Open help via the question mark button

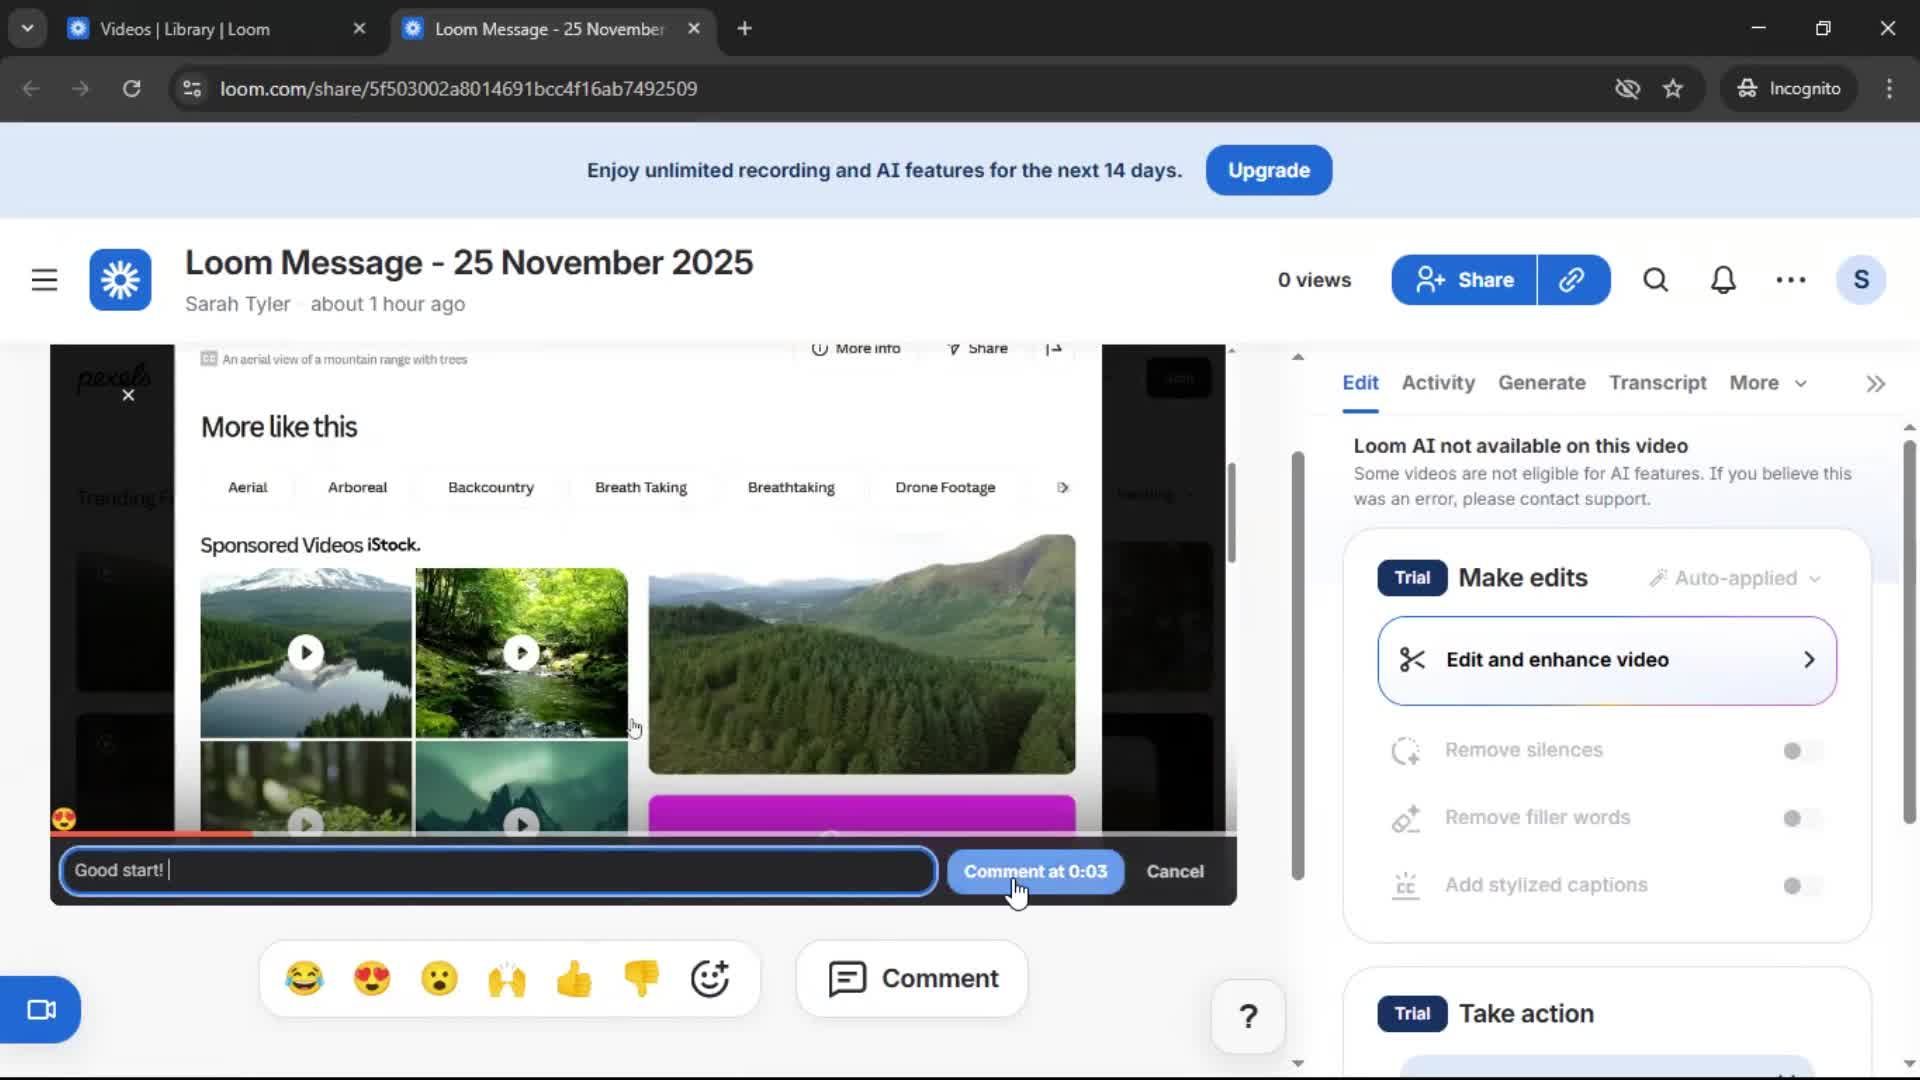1247,1016
